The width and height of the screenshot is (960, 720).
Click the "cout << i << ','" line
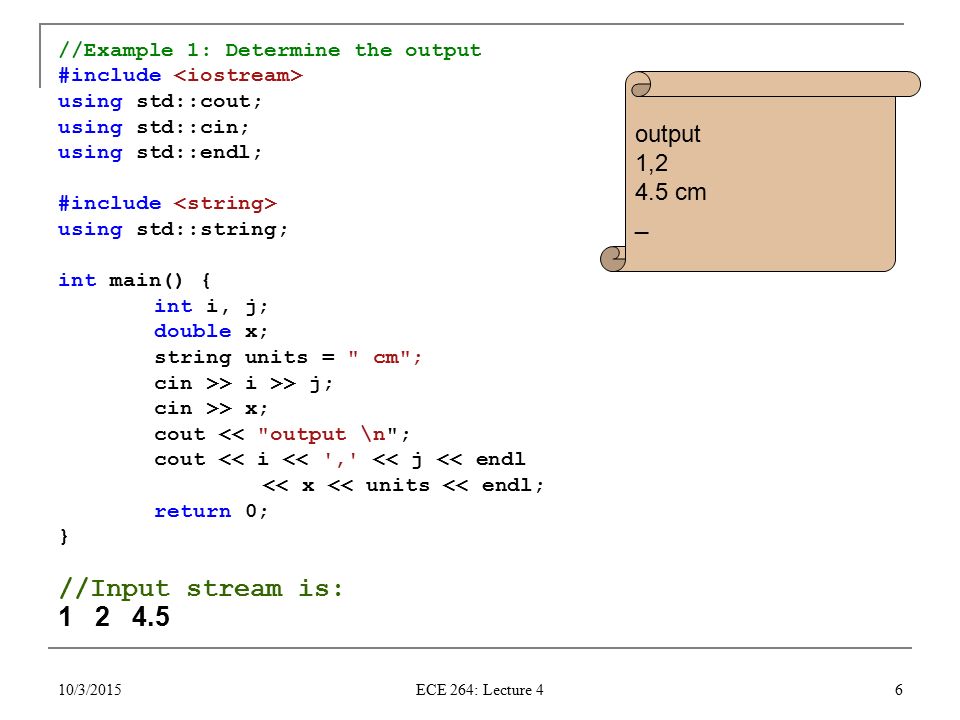[x=340, y=459]
